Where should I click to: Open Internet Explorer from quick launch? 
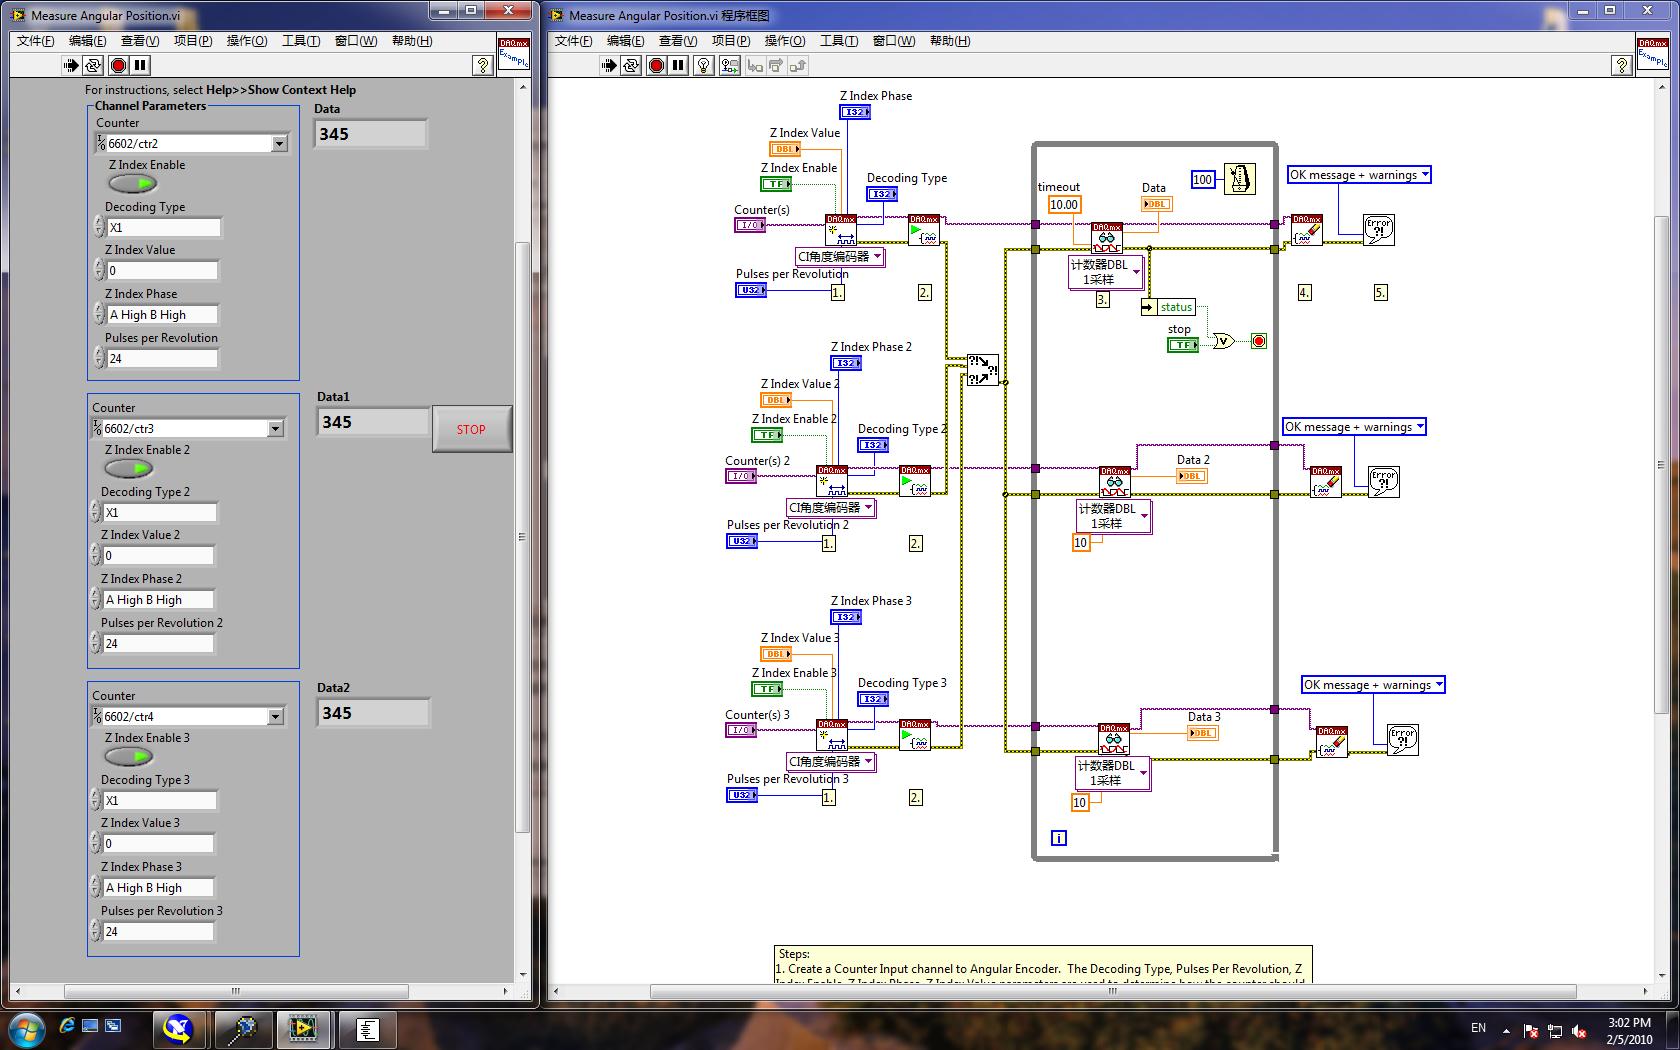[x=67, y=1026]
